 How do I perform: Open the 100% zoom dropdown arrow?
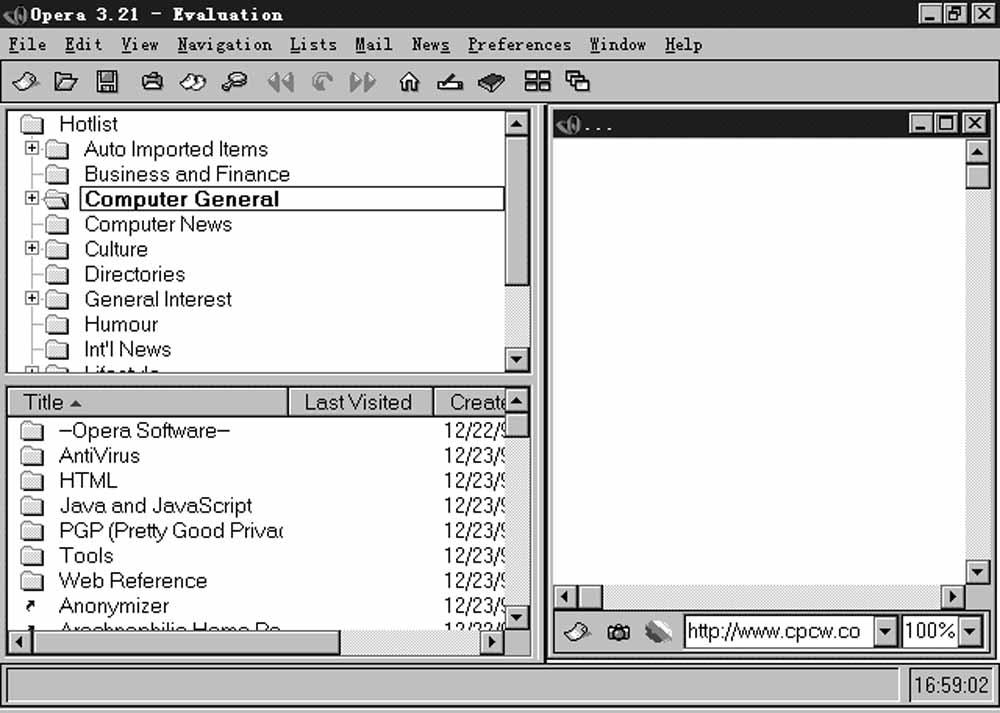970,632
